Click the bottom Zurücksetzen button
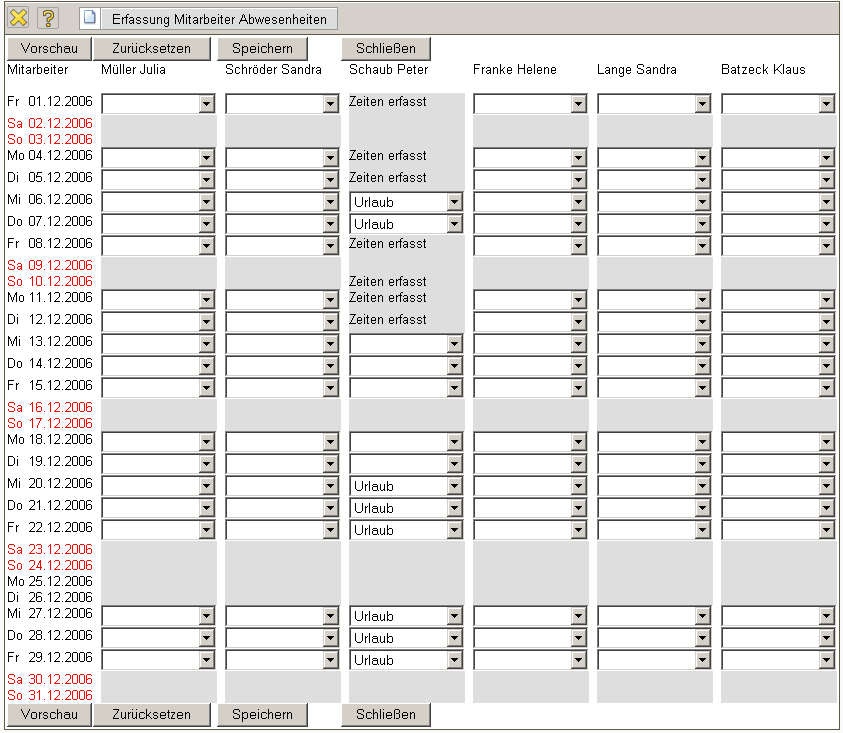This screenshot has width=843, height=733. [x=151, y=714]
